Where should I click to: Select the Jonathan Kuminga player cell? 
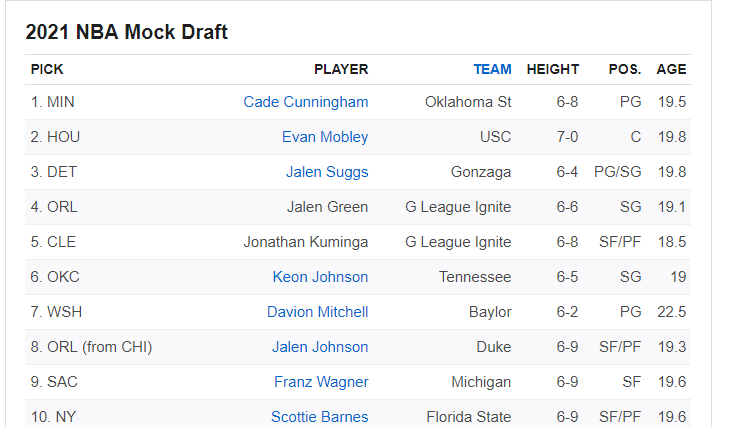point(305,242)
